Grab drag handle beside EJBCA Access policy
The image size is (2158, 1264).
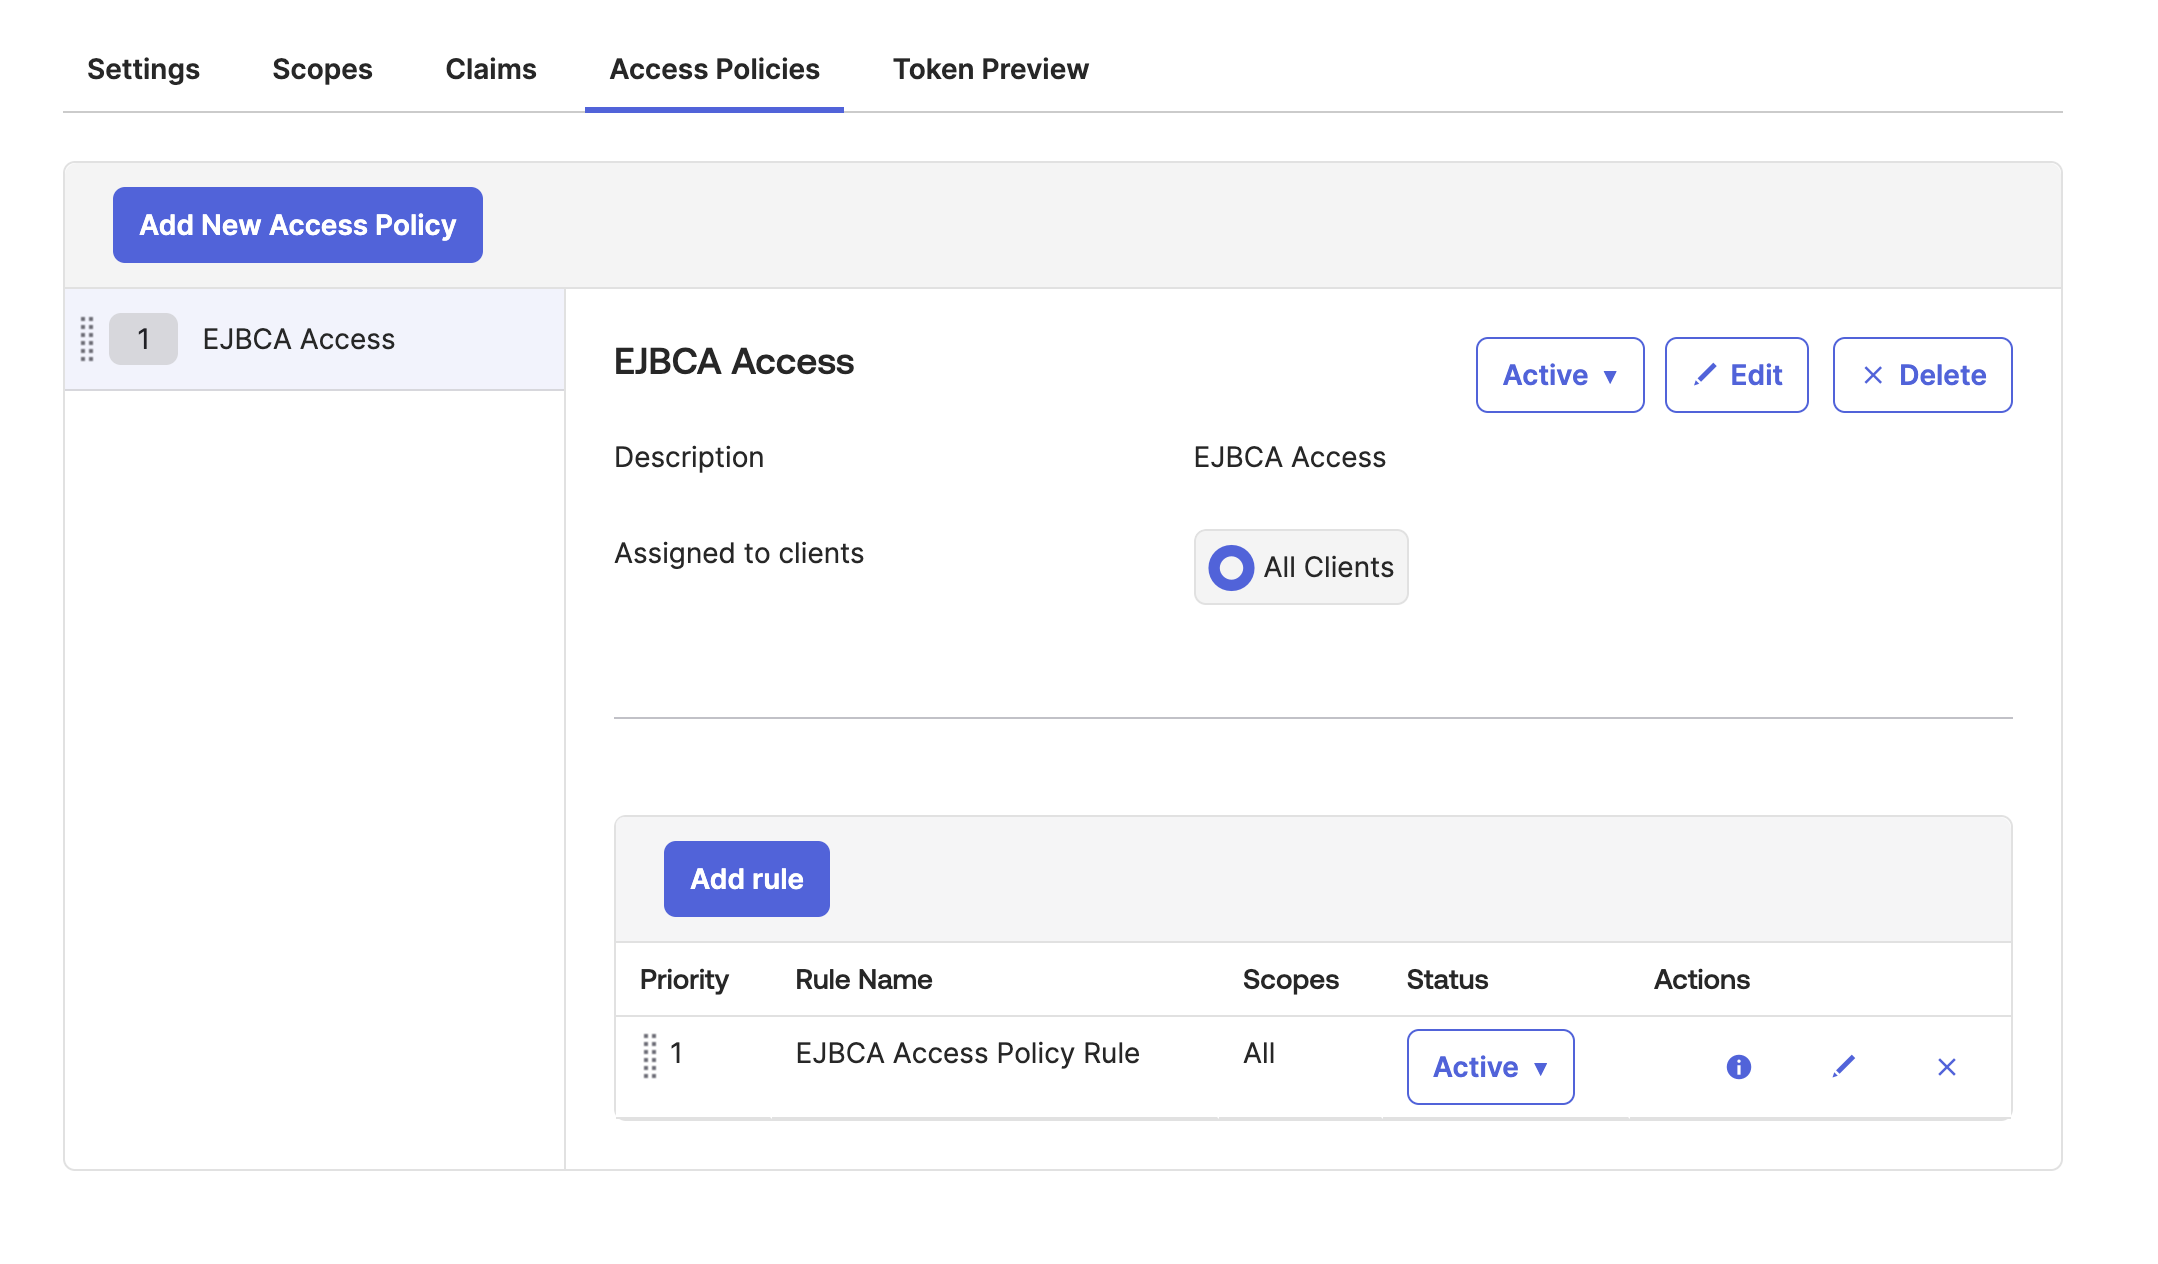pyautogui.click(x=87, y=339)
